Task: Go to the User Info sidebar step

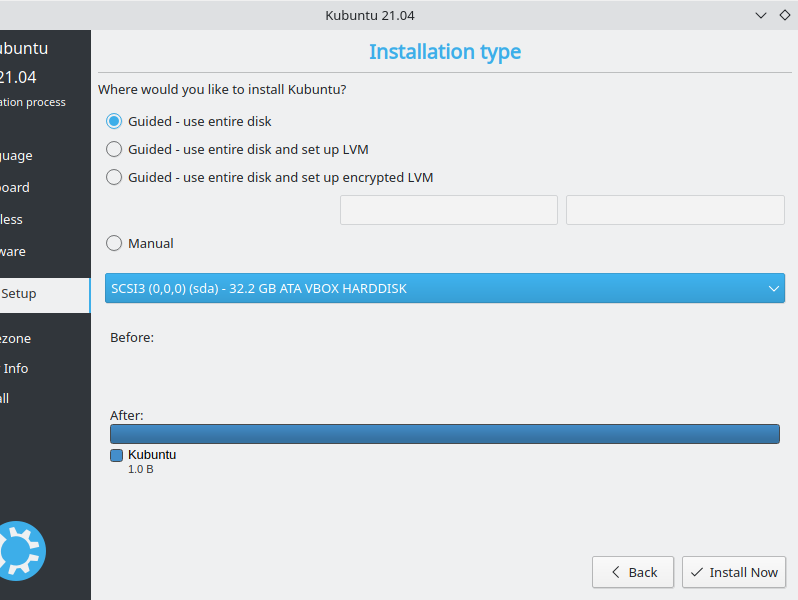Action: [x=16, y=368]
